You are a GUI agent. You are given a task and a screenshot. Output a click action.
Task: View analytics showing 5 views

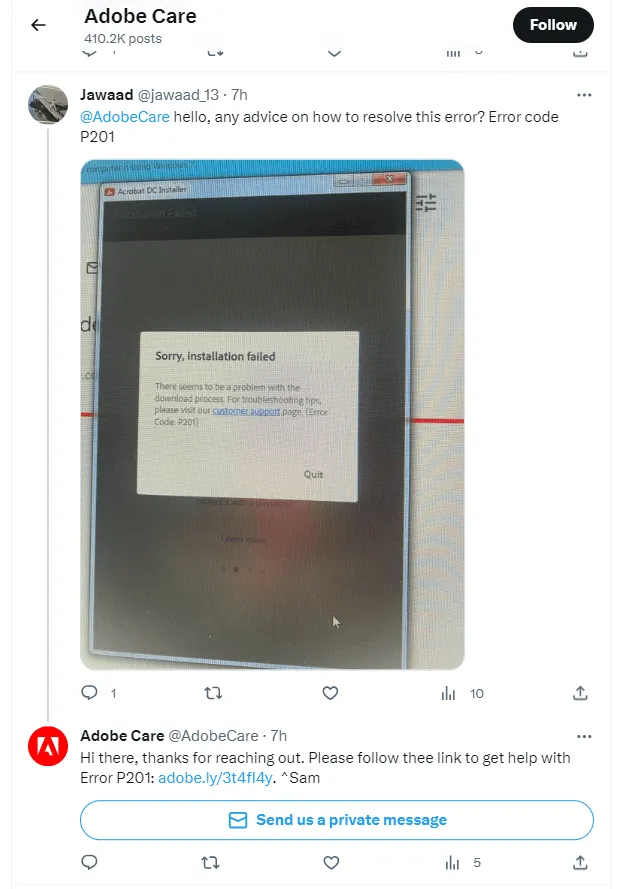463,863
